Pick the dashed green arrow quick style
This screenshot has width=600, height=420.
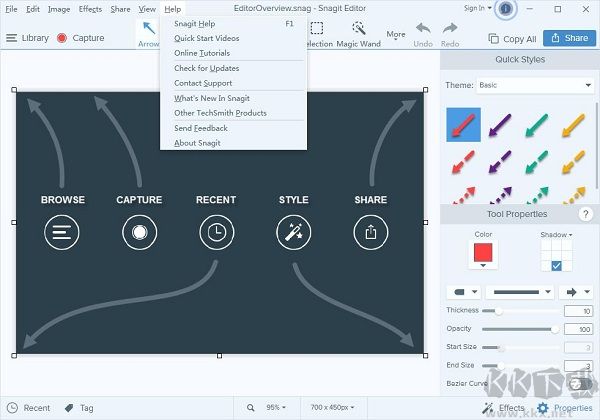536,161
